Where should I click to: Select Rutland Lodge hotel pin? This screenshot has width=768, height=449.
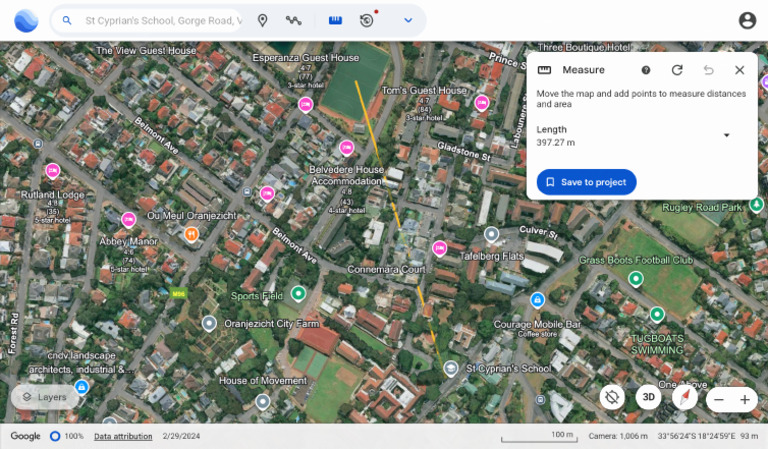52,170
